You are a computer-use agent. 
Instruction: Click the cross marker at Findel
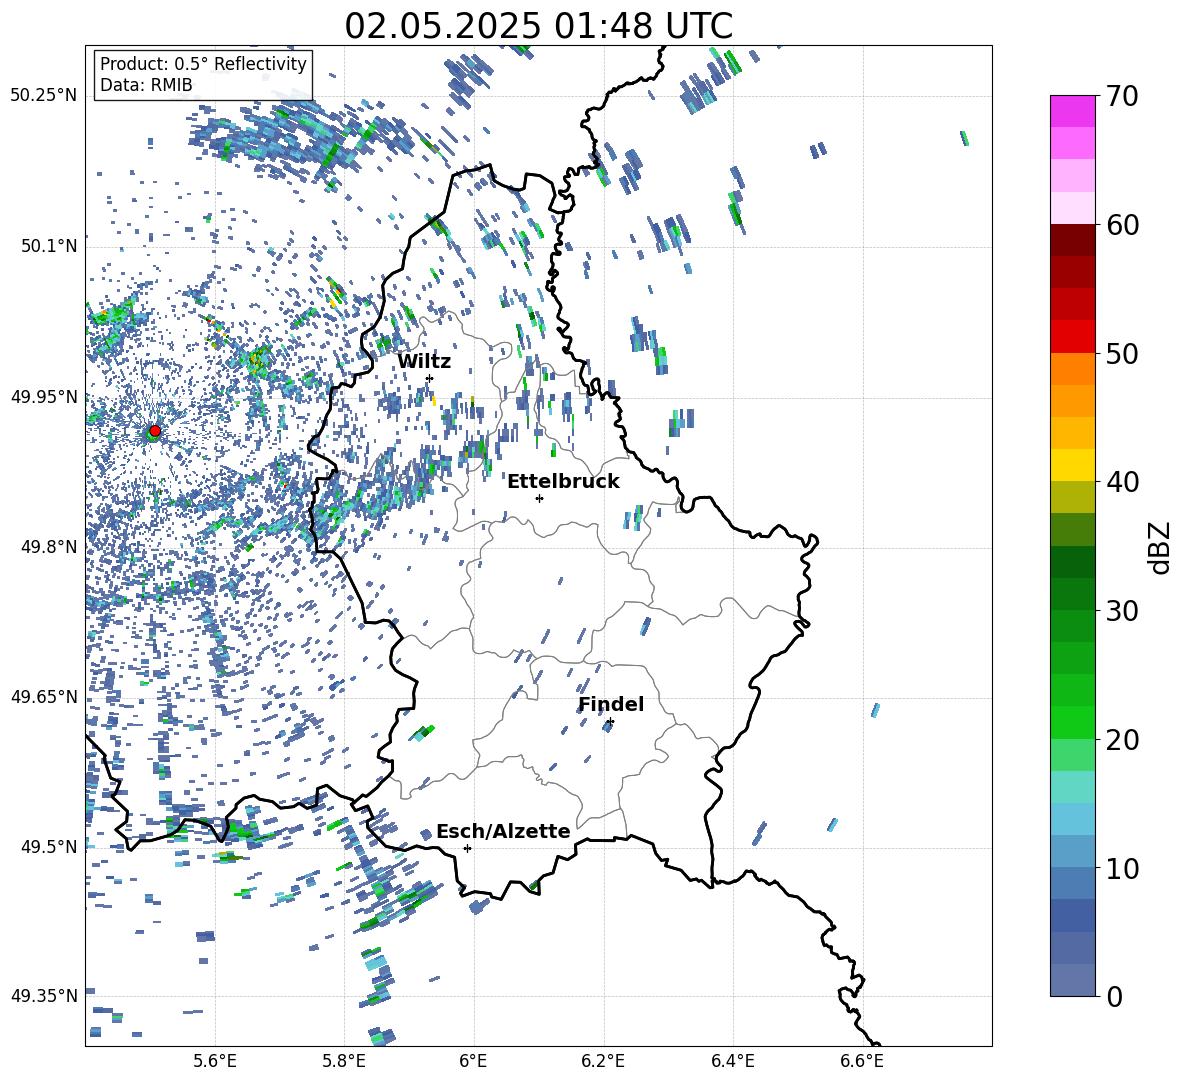[x=610, y=722]
